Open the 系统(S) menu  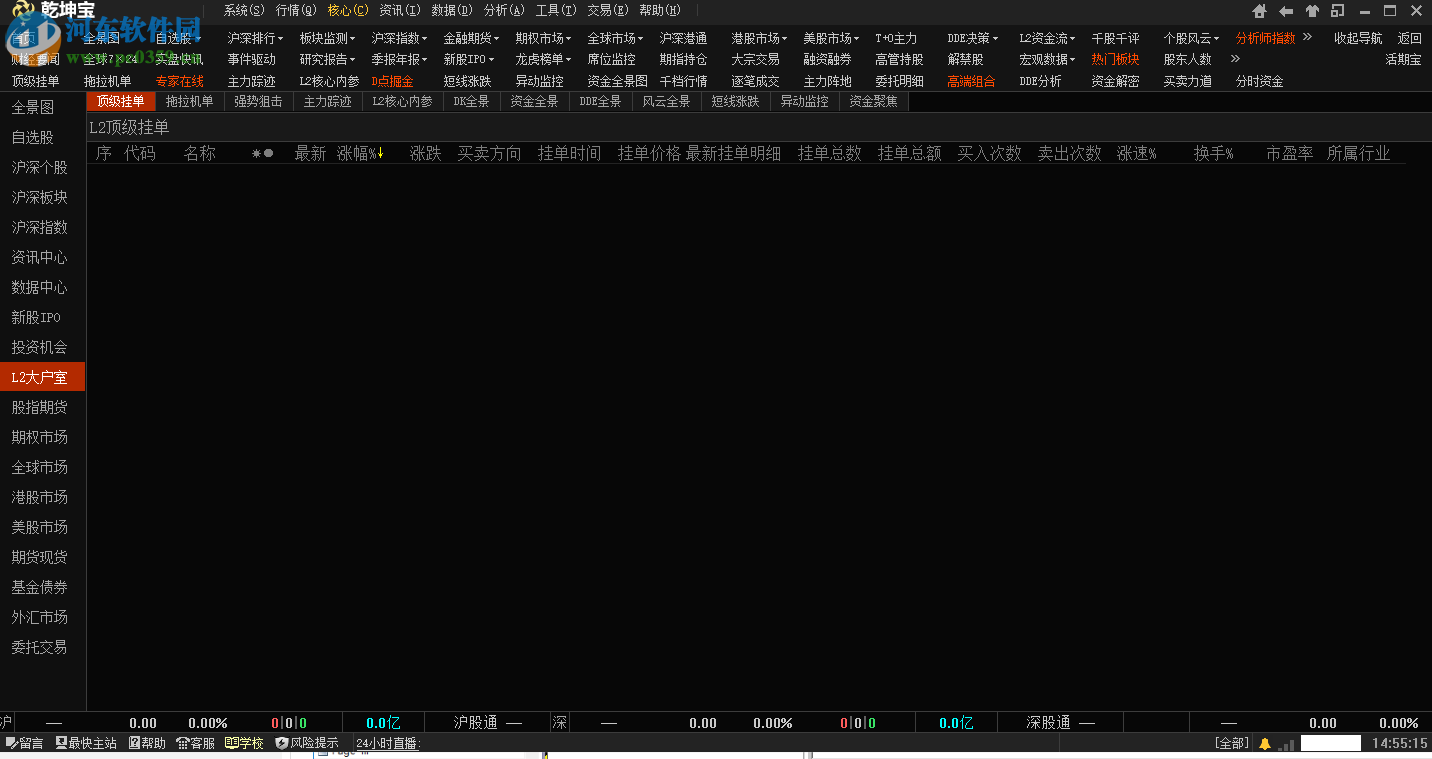click(x=242, y=9)
